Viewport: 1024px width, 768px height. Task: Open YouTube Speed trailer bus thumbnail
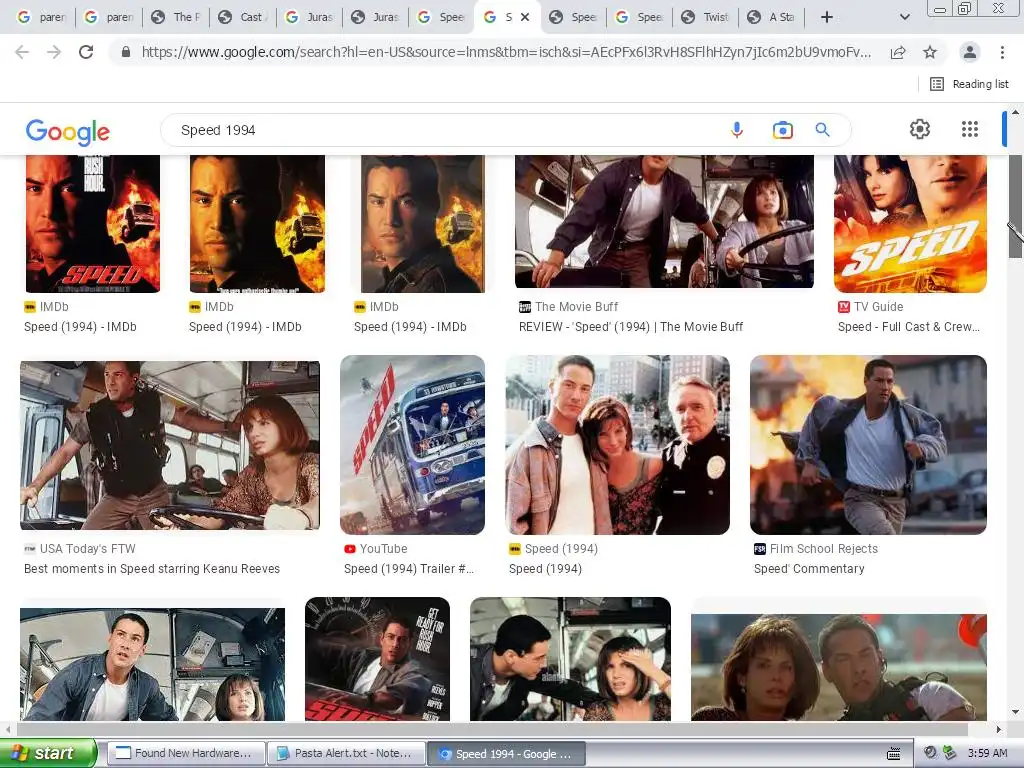point(412,445)
